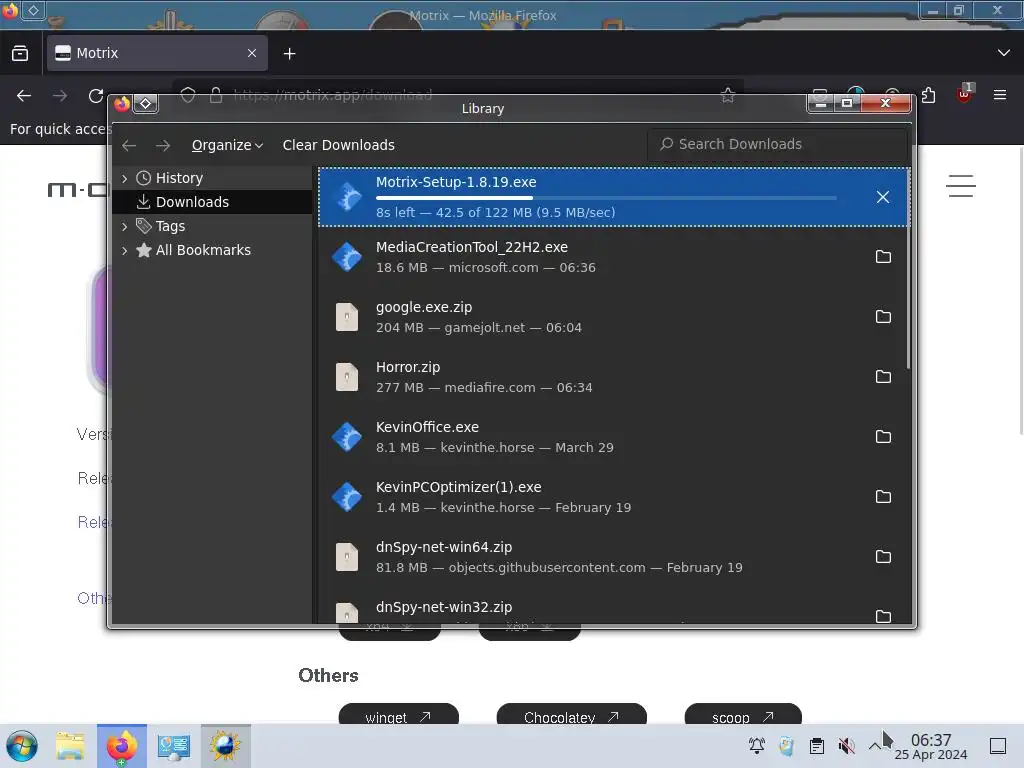The image size is (1024, 768).
Task: Select the KevinOffice.exe file name
Action: tap(427, 427)
